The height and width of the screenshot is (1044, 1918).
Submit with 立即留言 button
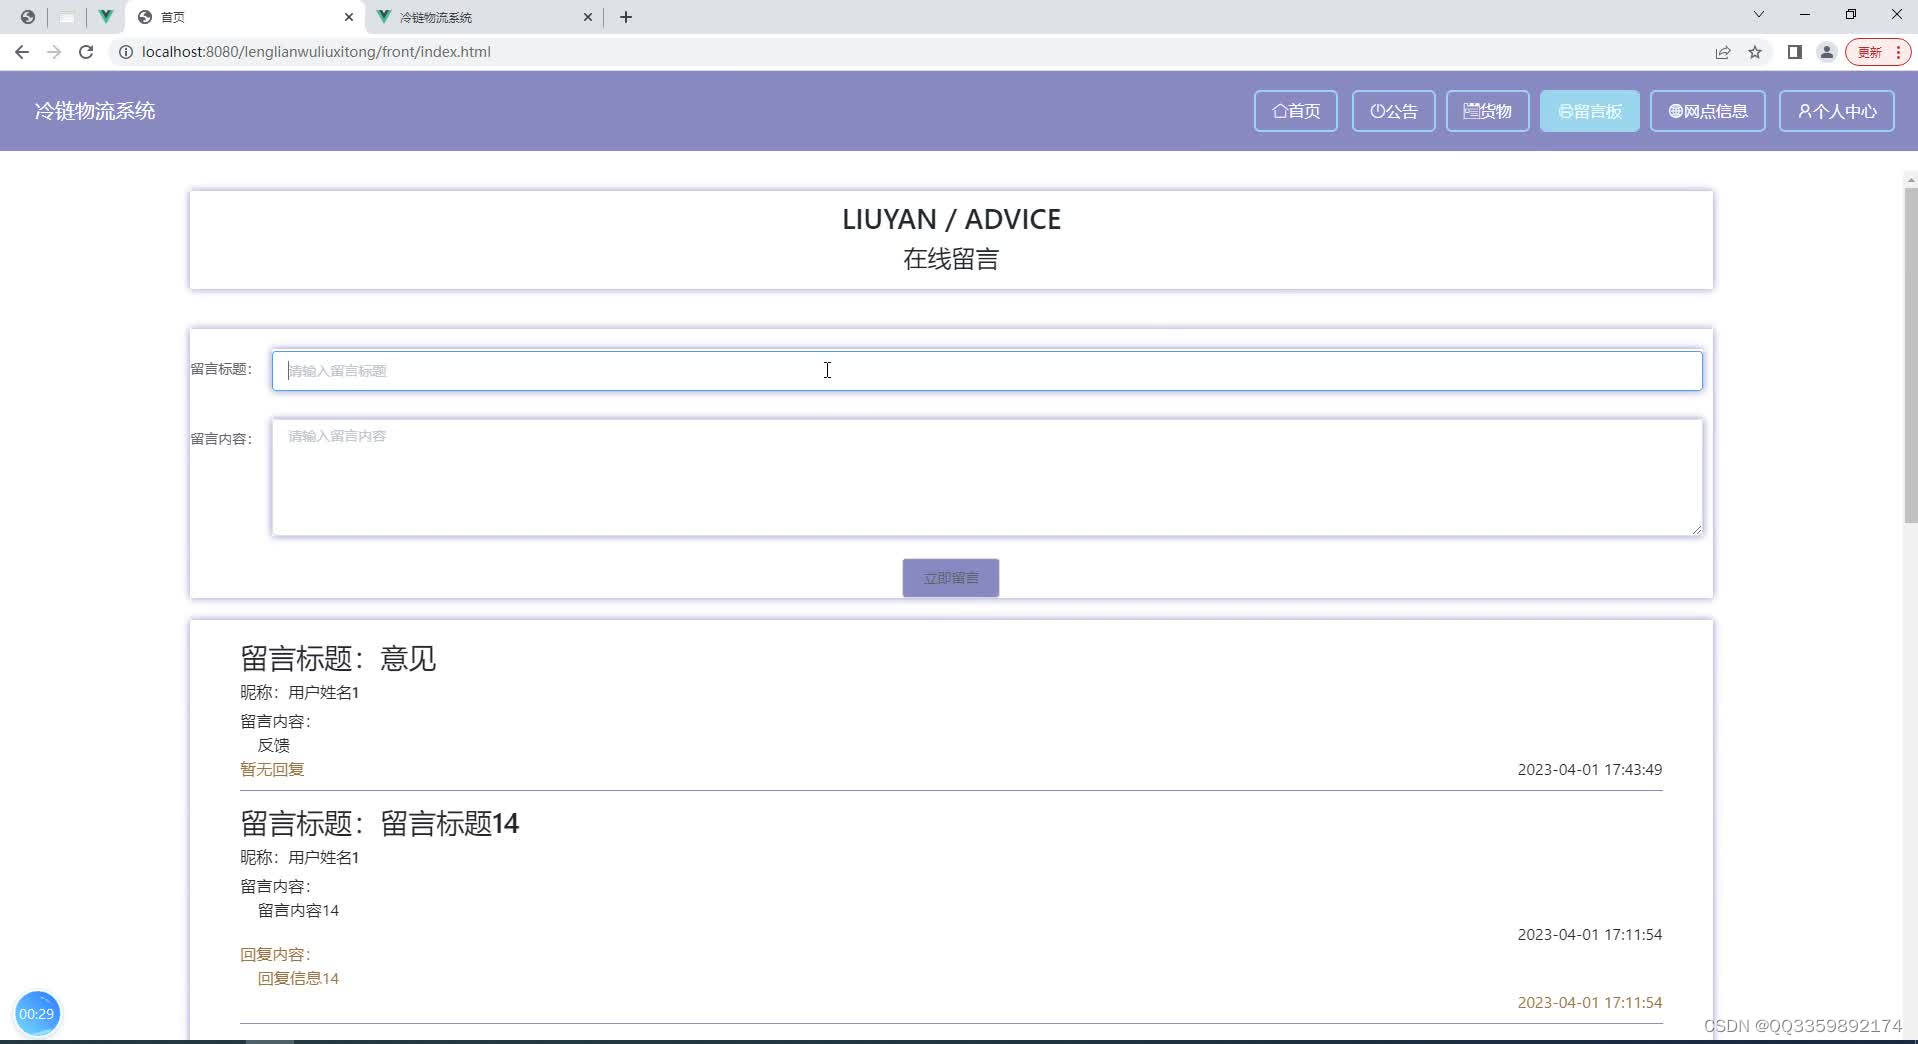click(950, 578)
